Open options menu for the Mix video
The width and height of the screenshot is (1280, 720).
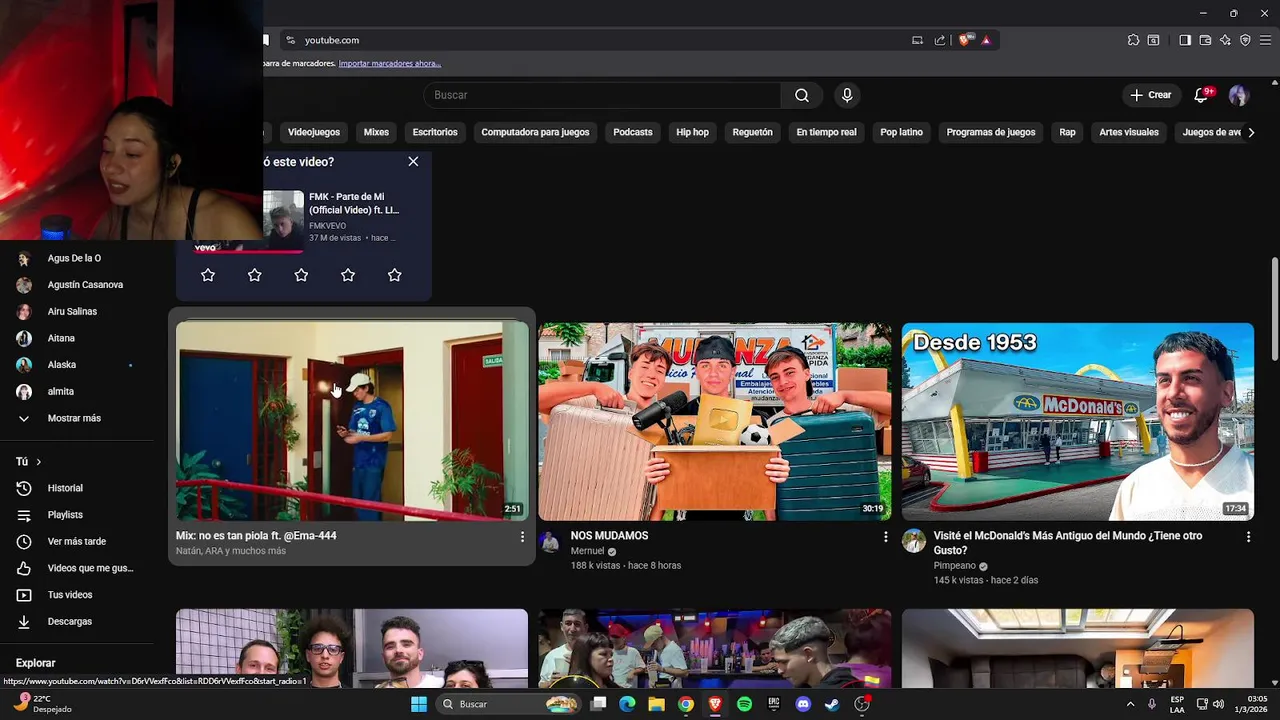tap(522, 537)
